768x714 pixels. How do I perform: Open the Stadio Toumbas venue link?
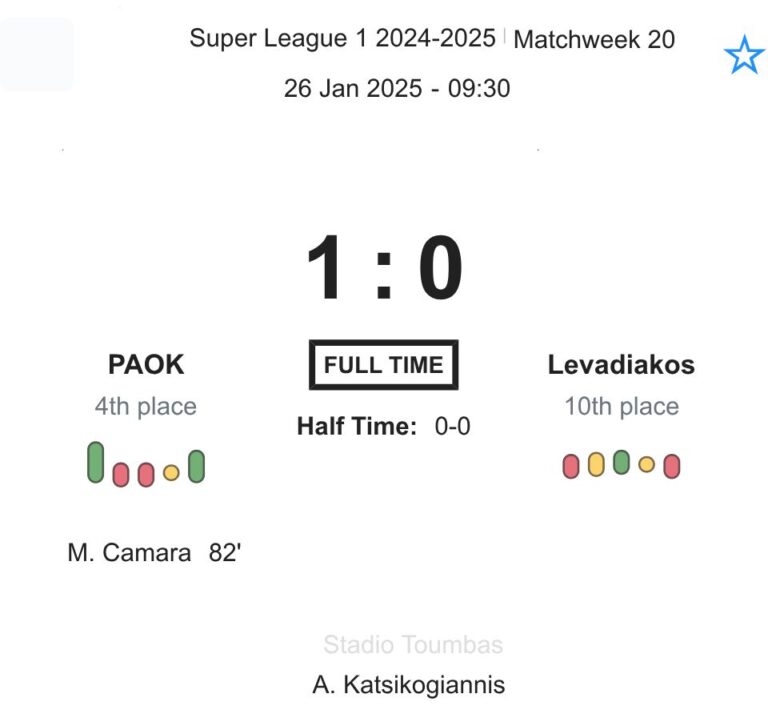[413, 645]
